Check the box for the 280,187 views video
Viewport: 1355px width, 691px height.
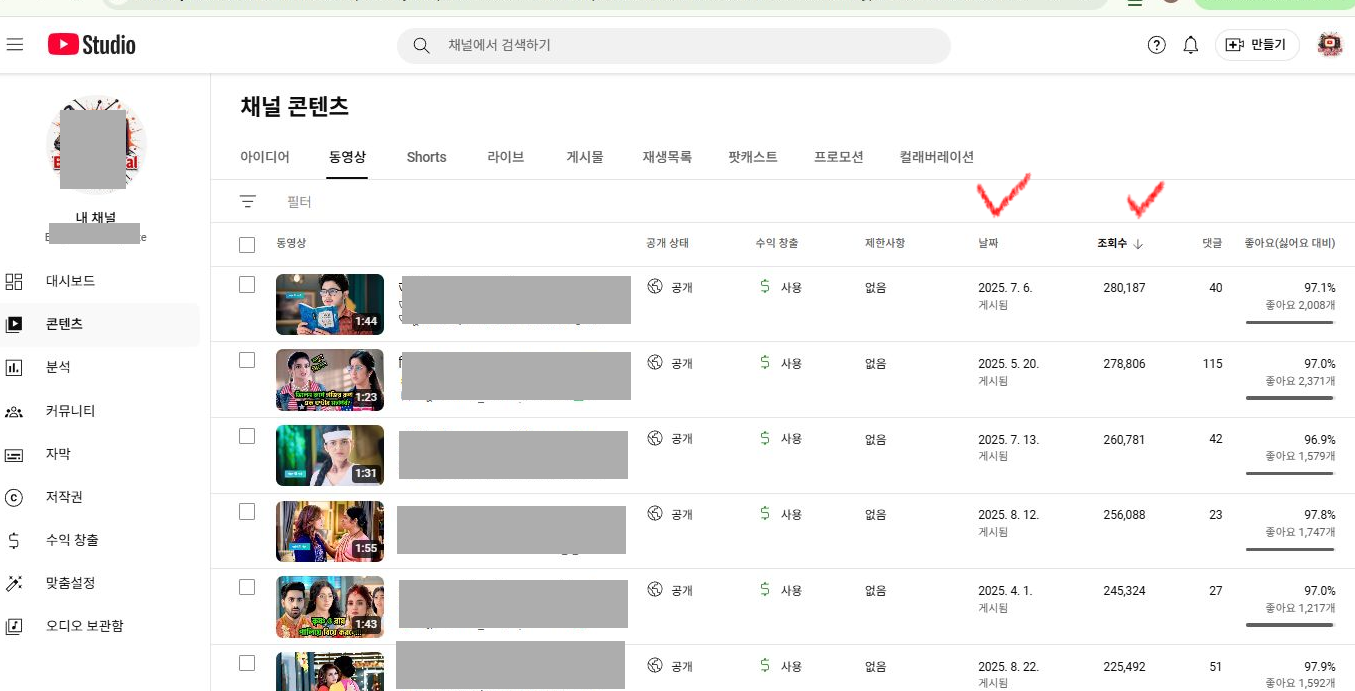tap(247, 285)
